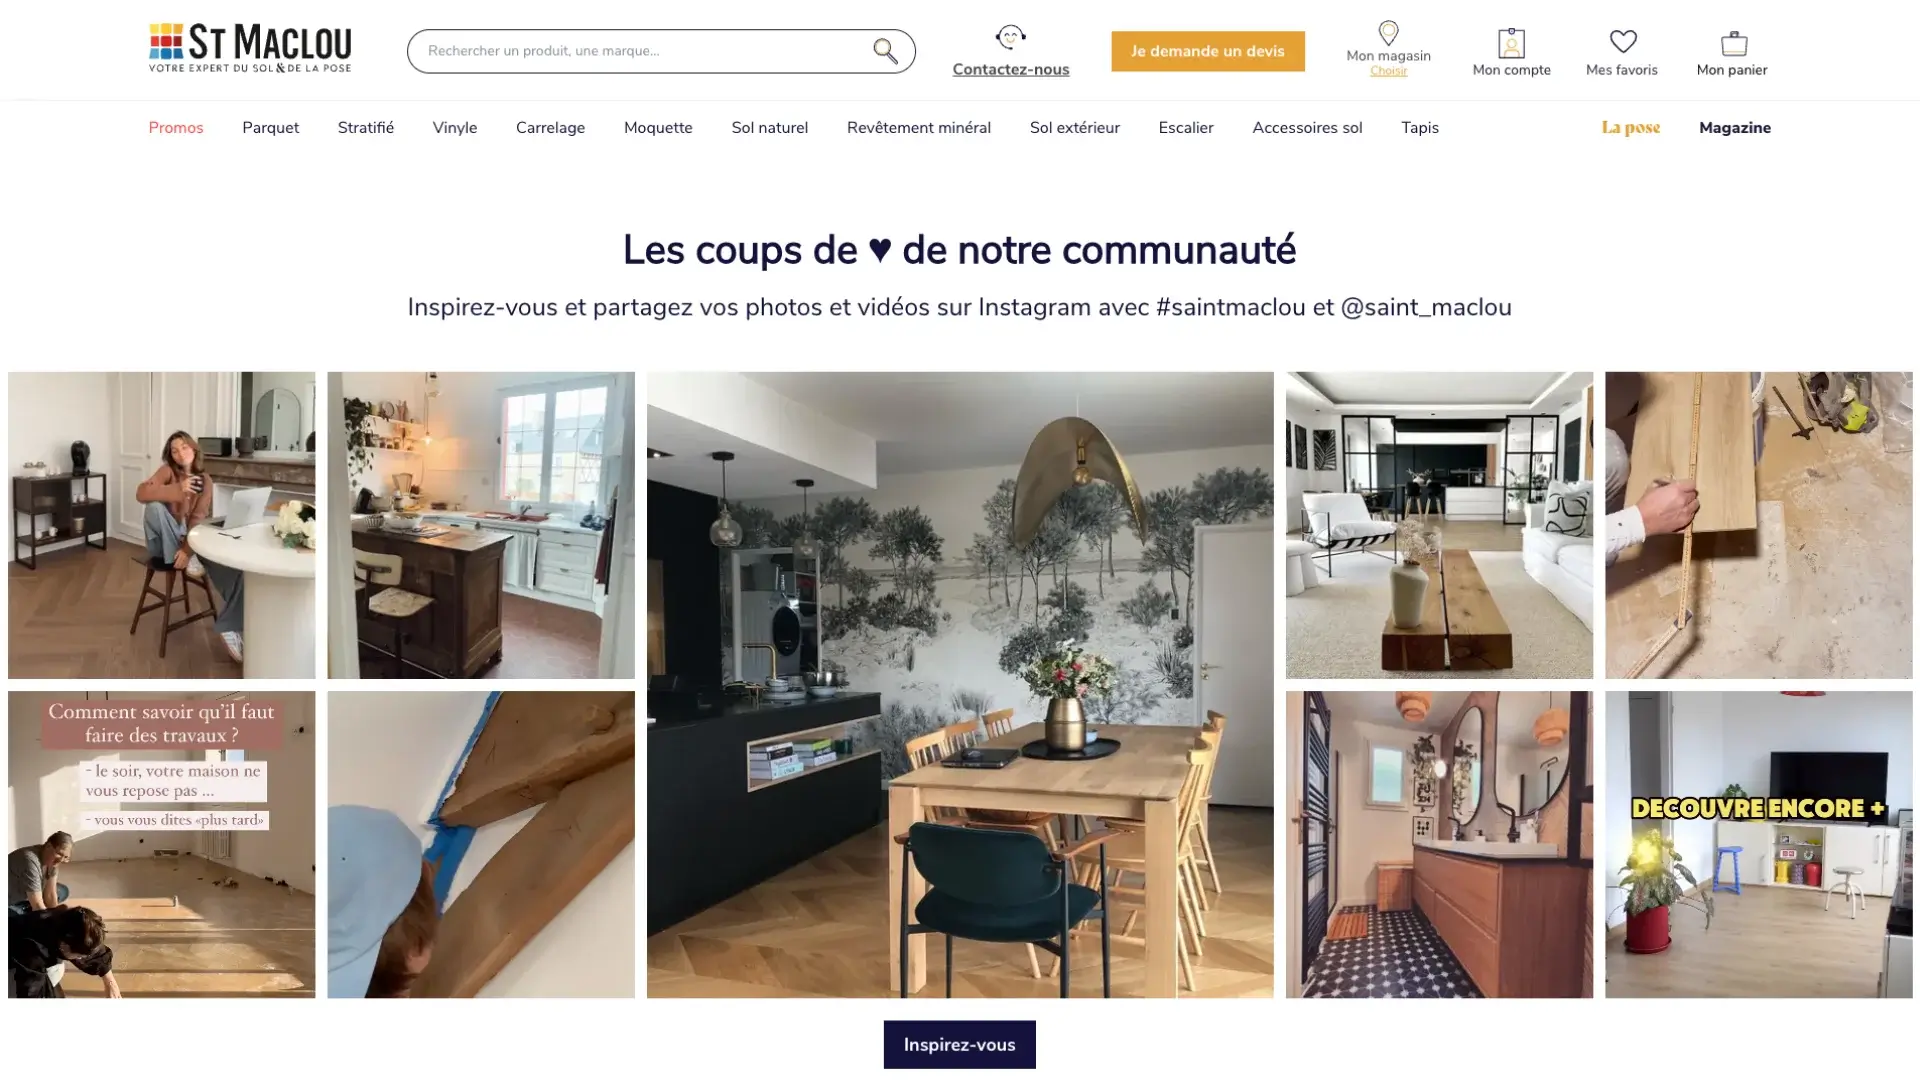View Mes favoris heart icon
This screenshot has width=1920, height=1080.
(x=1622, y=42)
